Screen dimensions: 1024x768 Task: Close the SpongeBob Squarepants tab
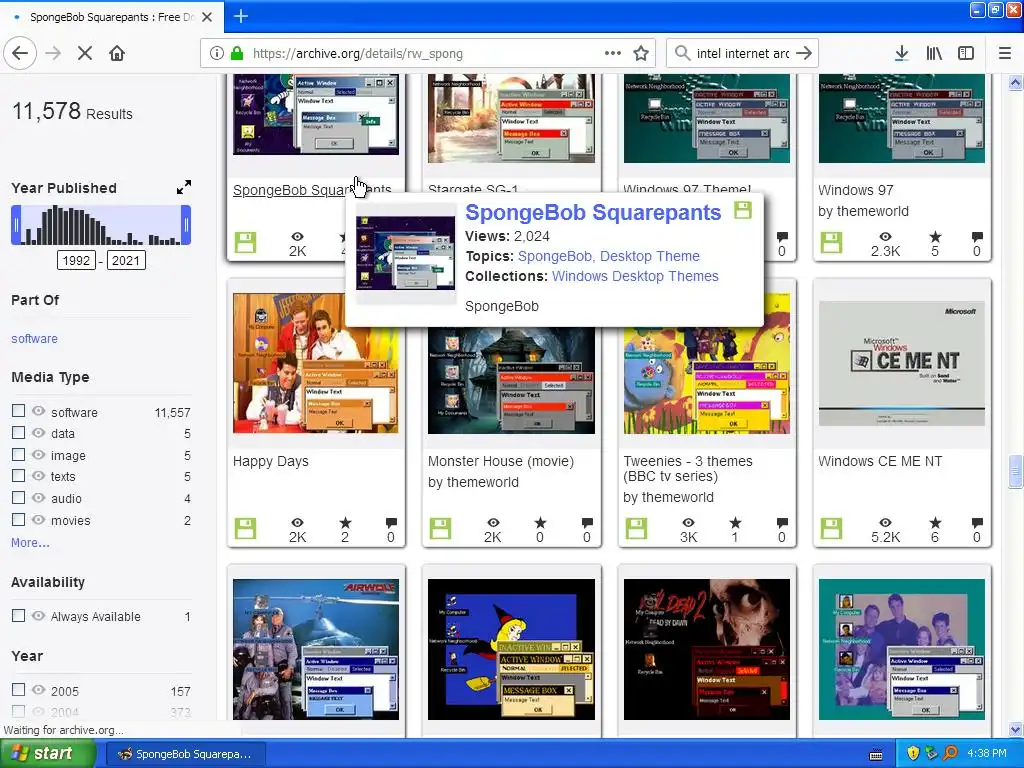[207, 17]
